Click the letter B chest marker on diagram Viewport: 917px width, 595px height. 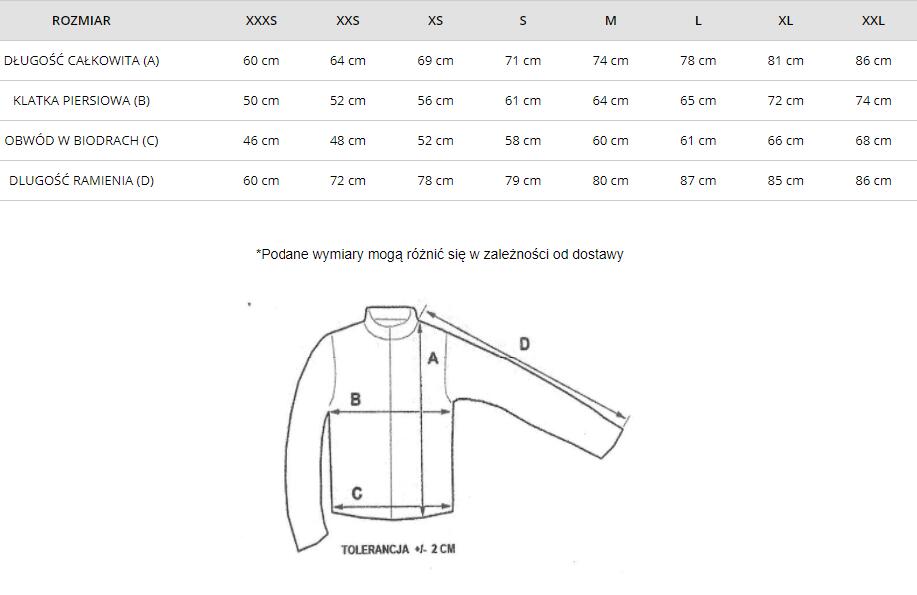[x=355, y=400]
